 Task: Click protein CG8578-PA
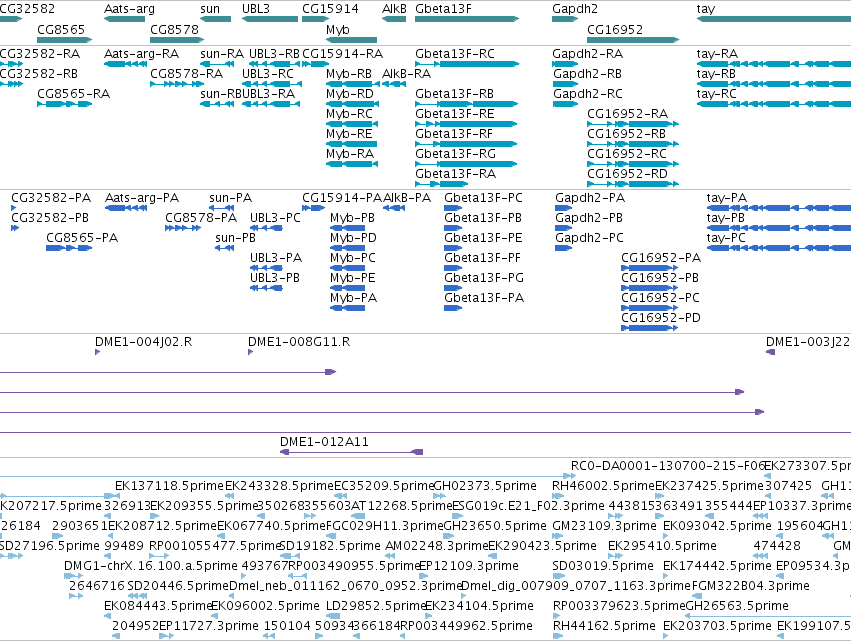pyautogui.click(x=201, y=218)
